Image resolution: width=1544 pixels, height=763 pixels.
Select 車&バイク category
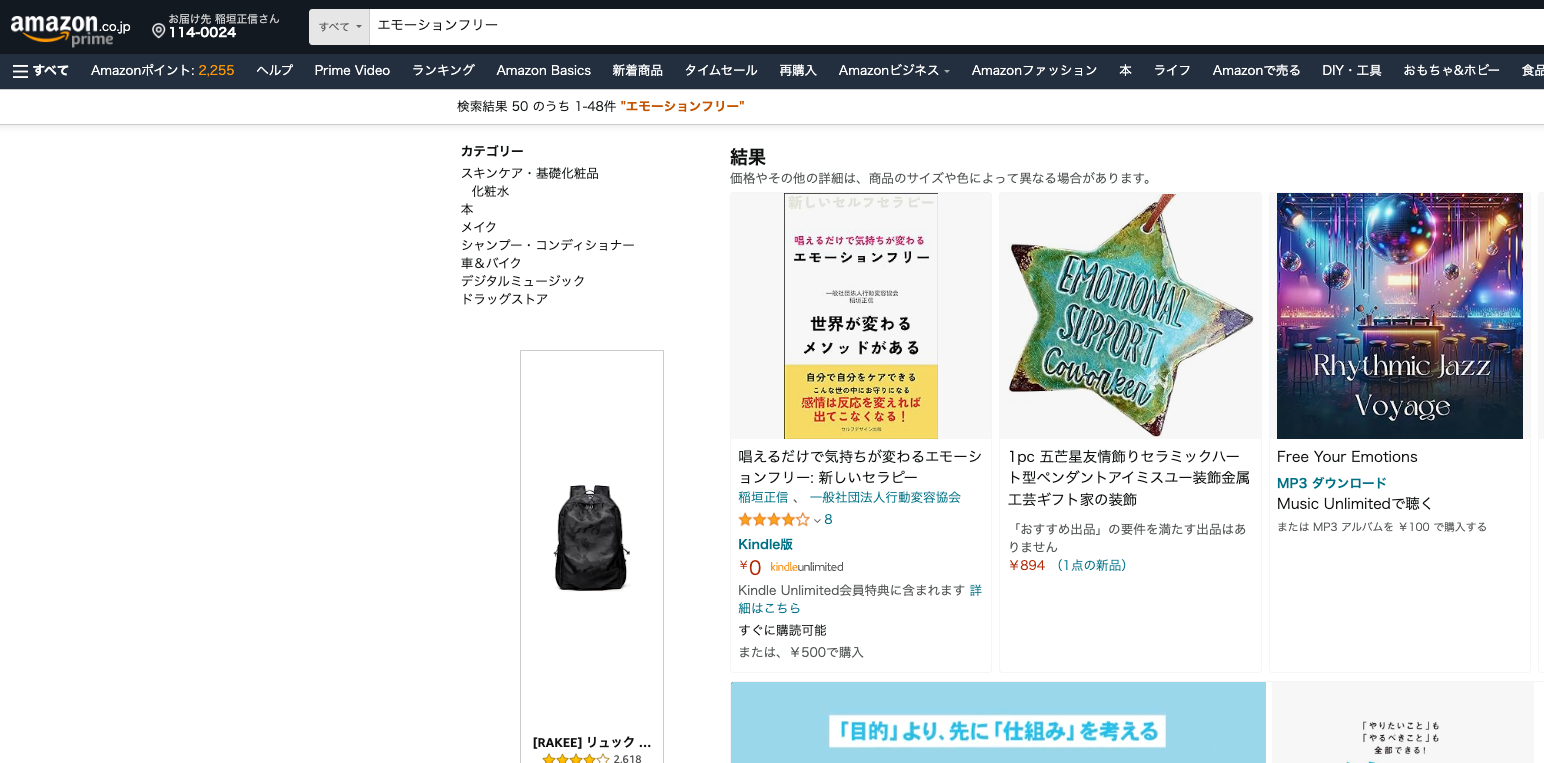click(491, 263)
